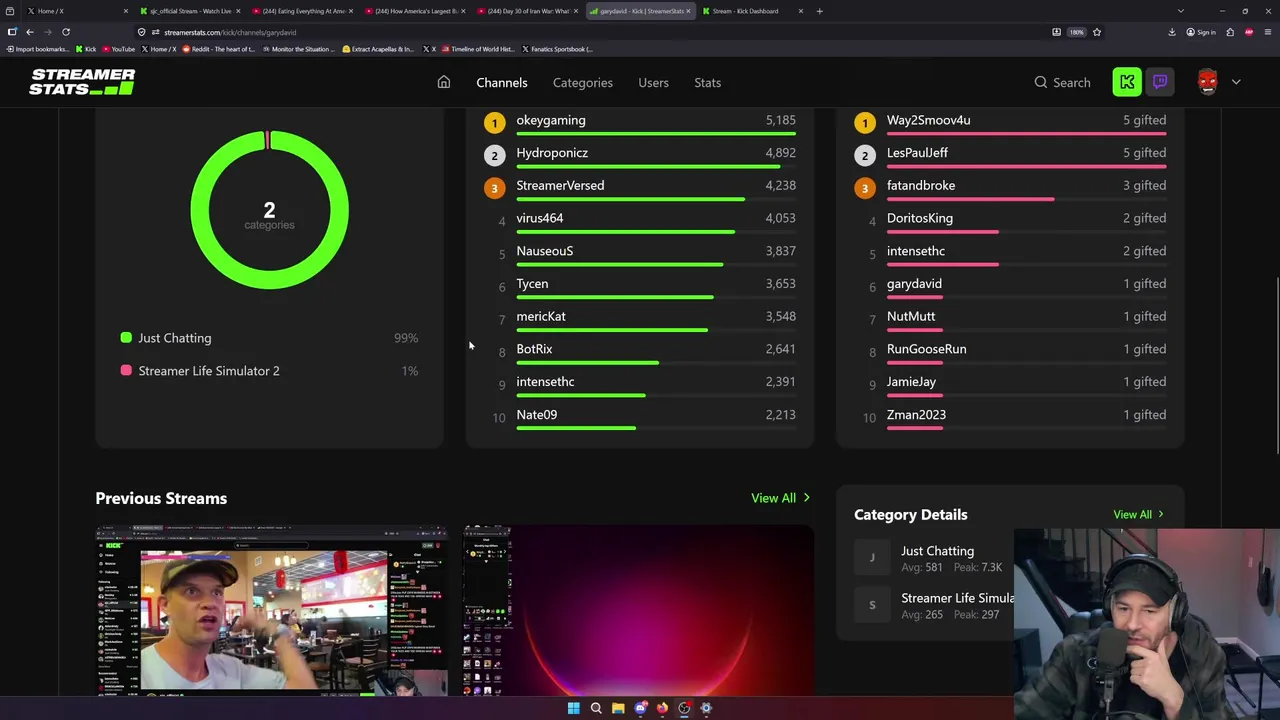Click the browser reload button
The height and width of the screenshot is (720, 1280).
coord(66,32)
